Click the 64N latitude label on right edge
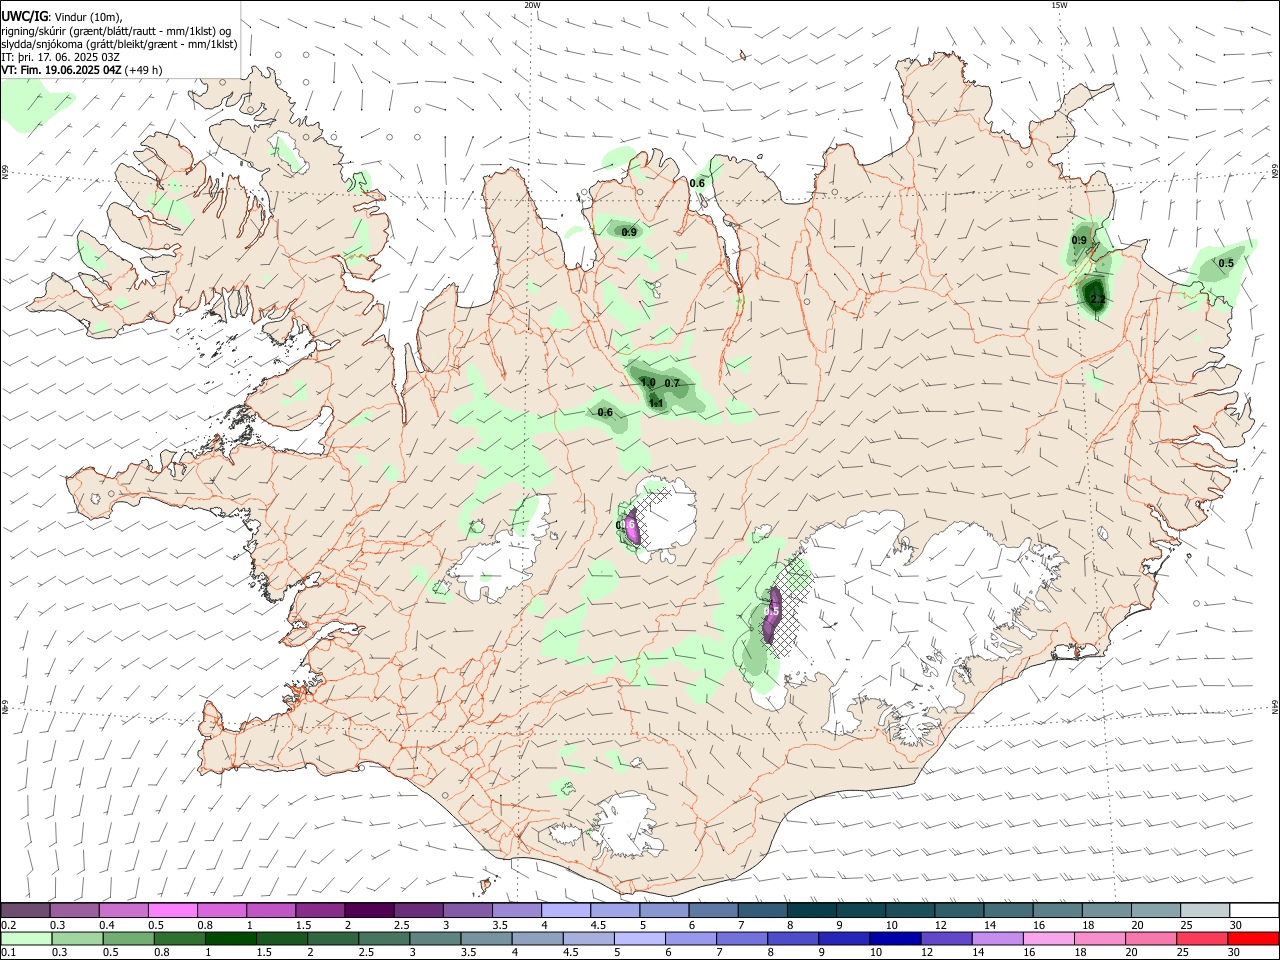Image resolution: width=1280 pixels, height=960 pixels. [1275, 707]
